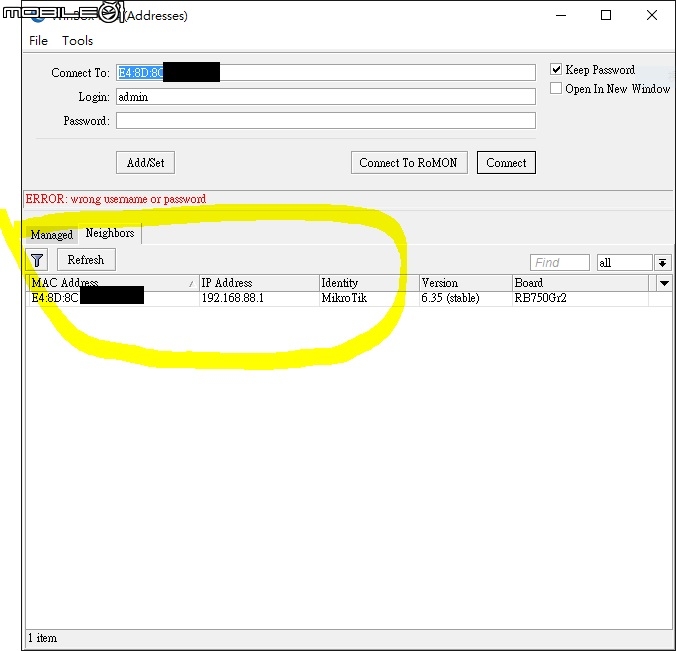Focus the Connect To address field
Viewport: 676px width, 651px height.
325,72
